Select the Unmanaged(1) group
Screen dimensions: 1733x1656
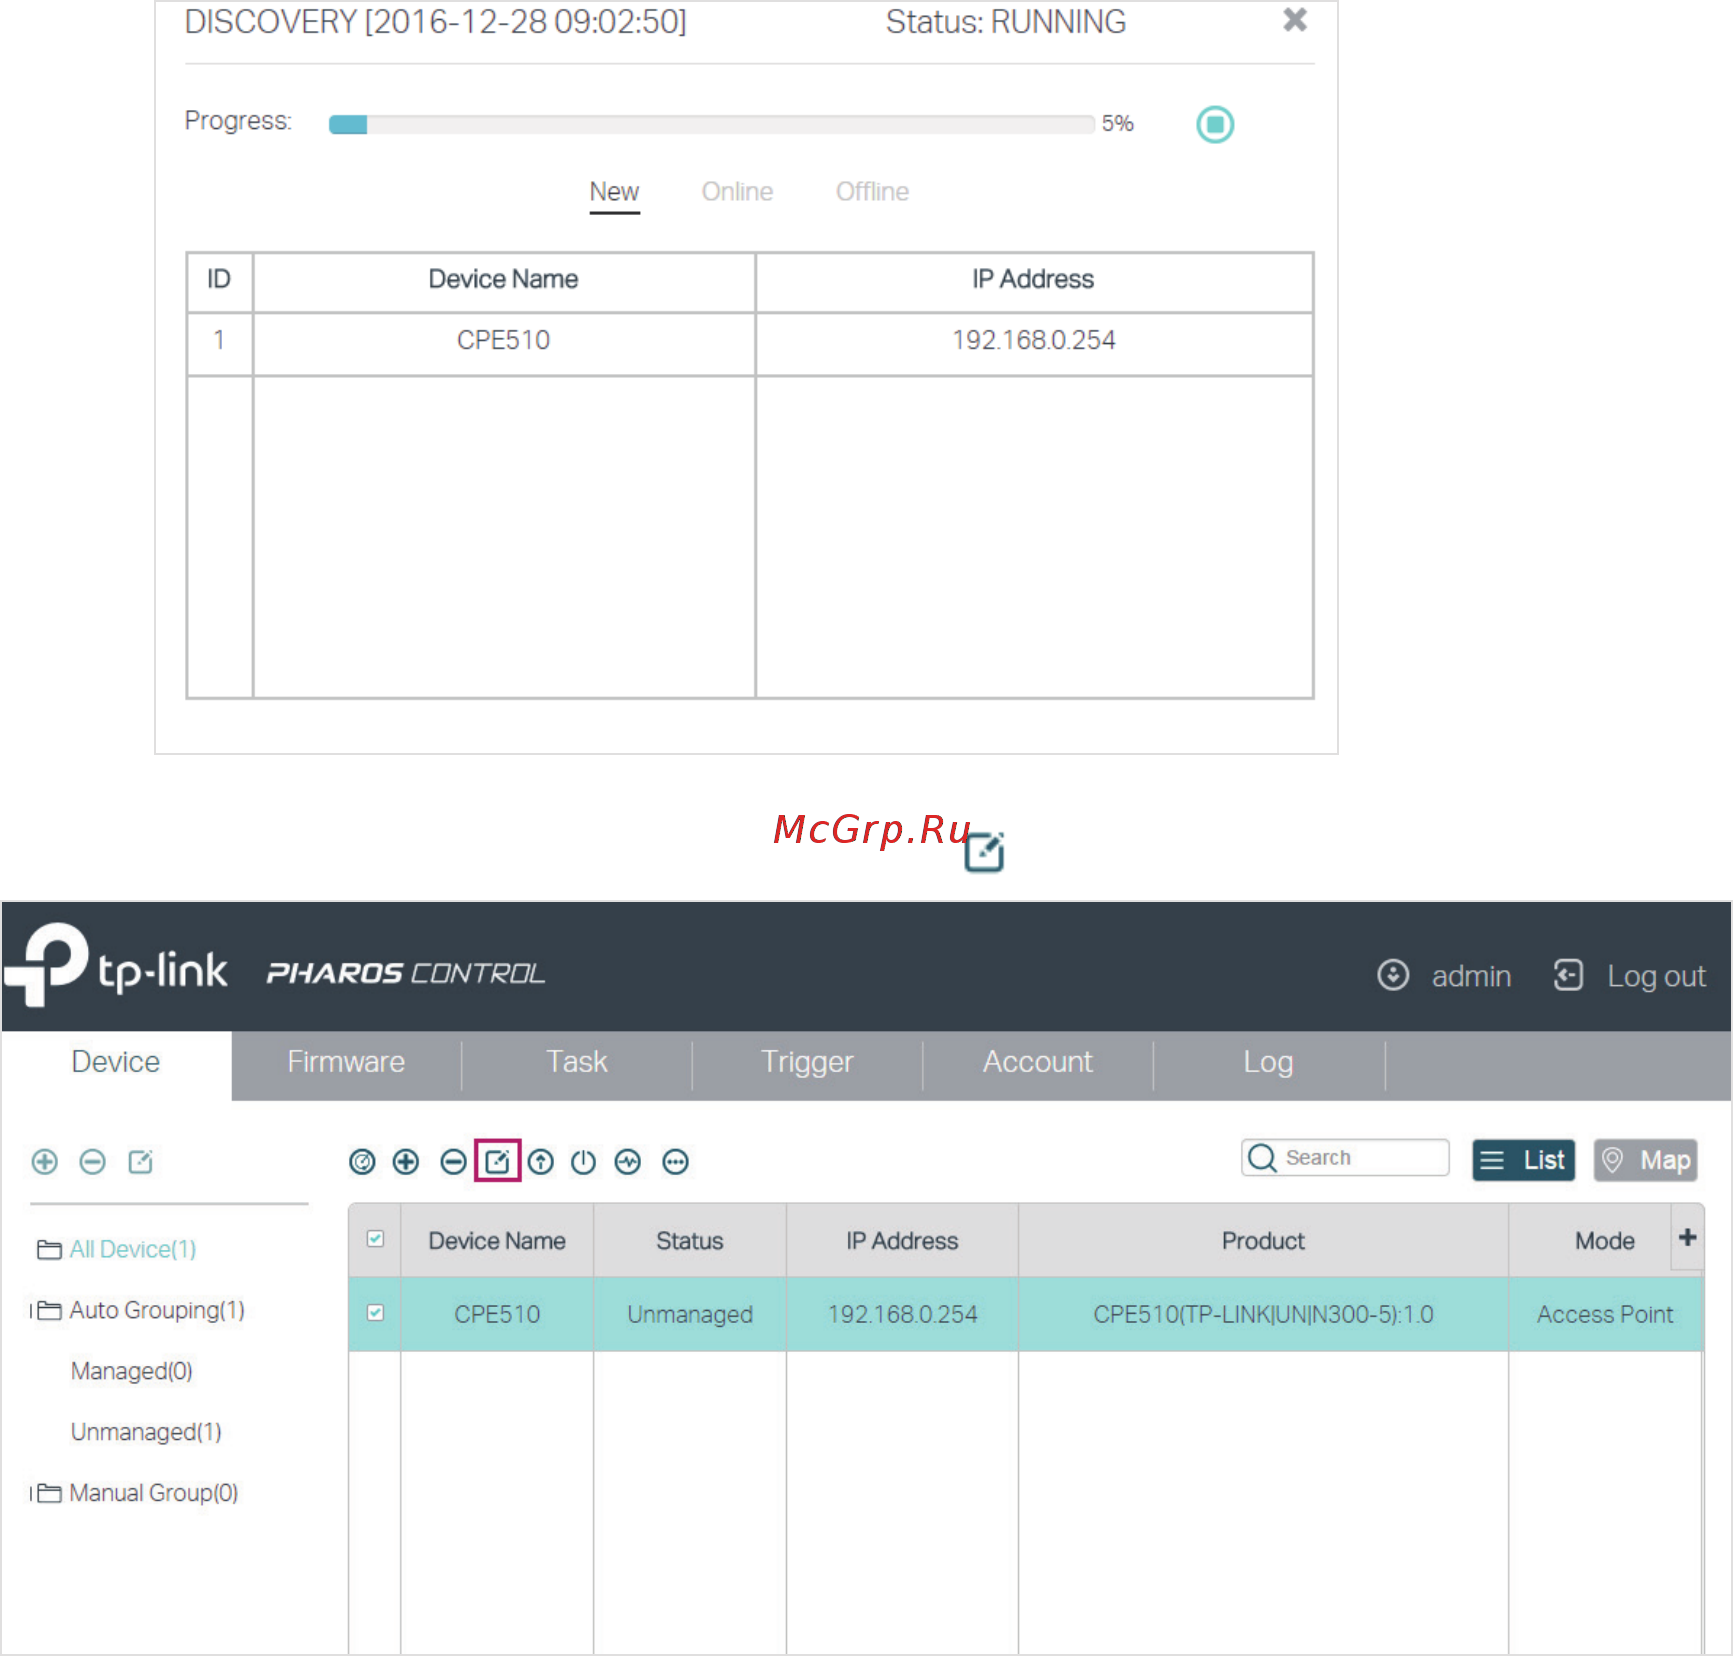pos(146,1432)
